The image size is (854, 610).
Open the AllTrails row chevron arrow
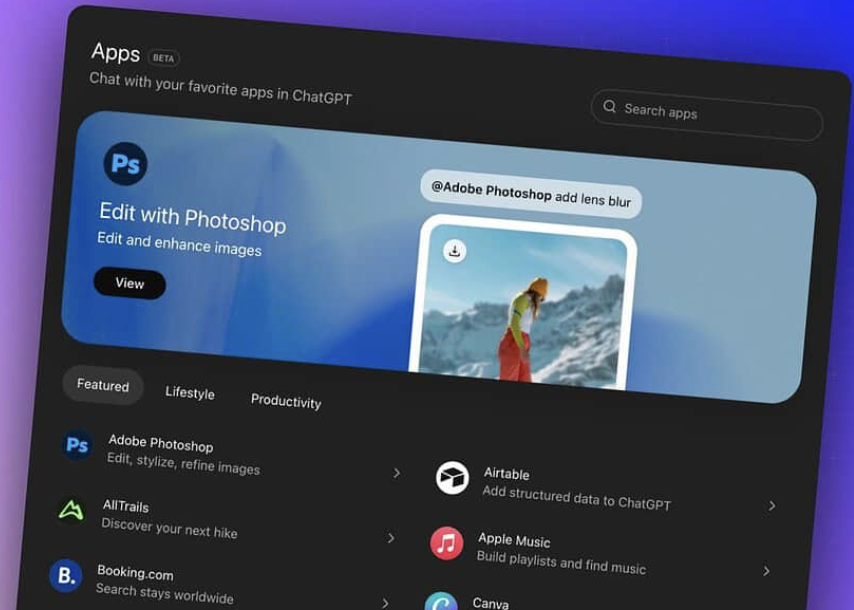391,538
